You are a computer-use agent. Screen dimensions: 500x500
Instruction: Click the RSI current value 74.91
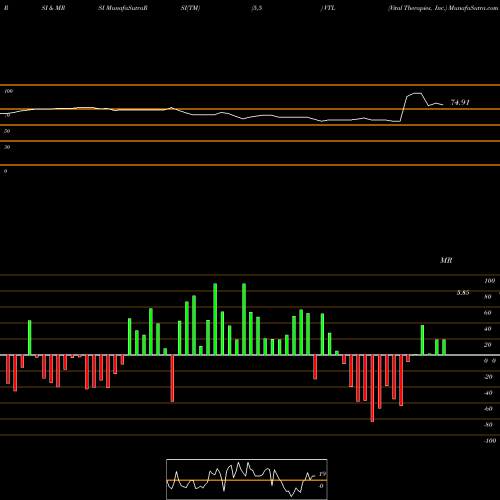[x=460, y=102]
